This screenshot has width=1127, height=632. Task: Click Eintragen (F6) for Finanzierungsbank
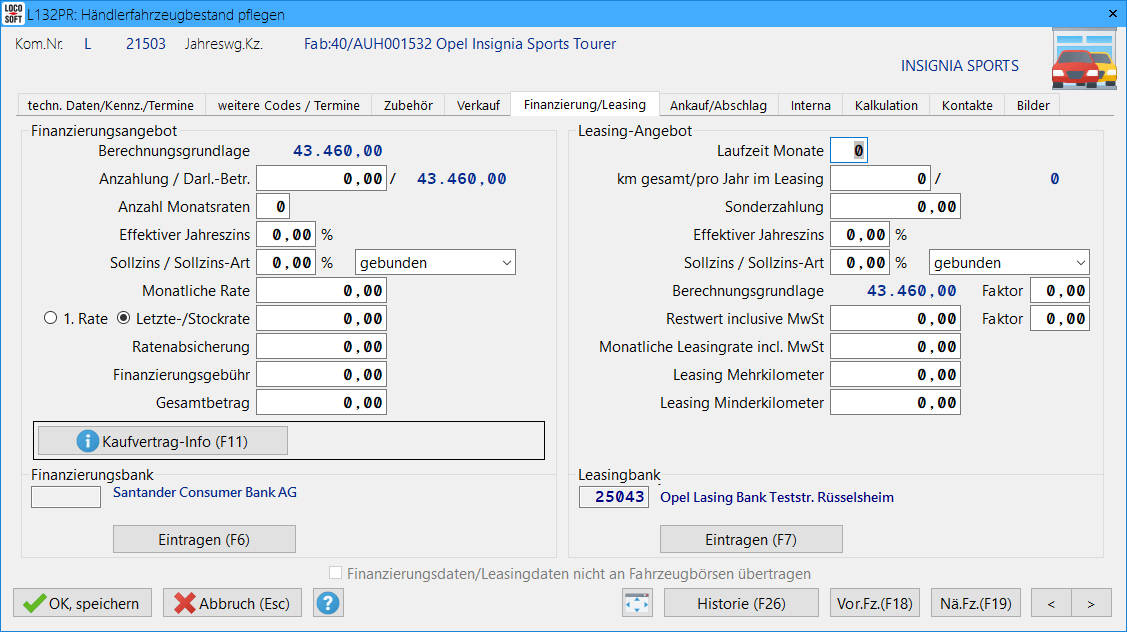point(204,539)
